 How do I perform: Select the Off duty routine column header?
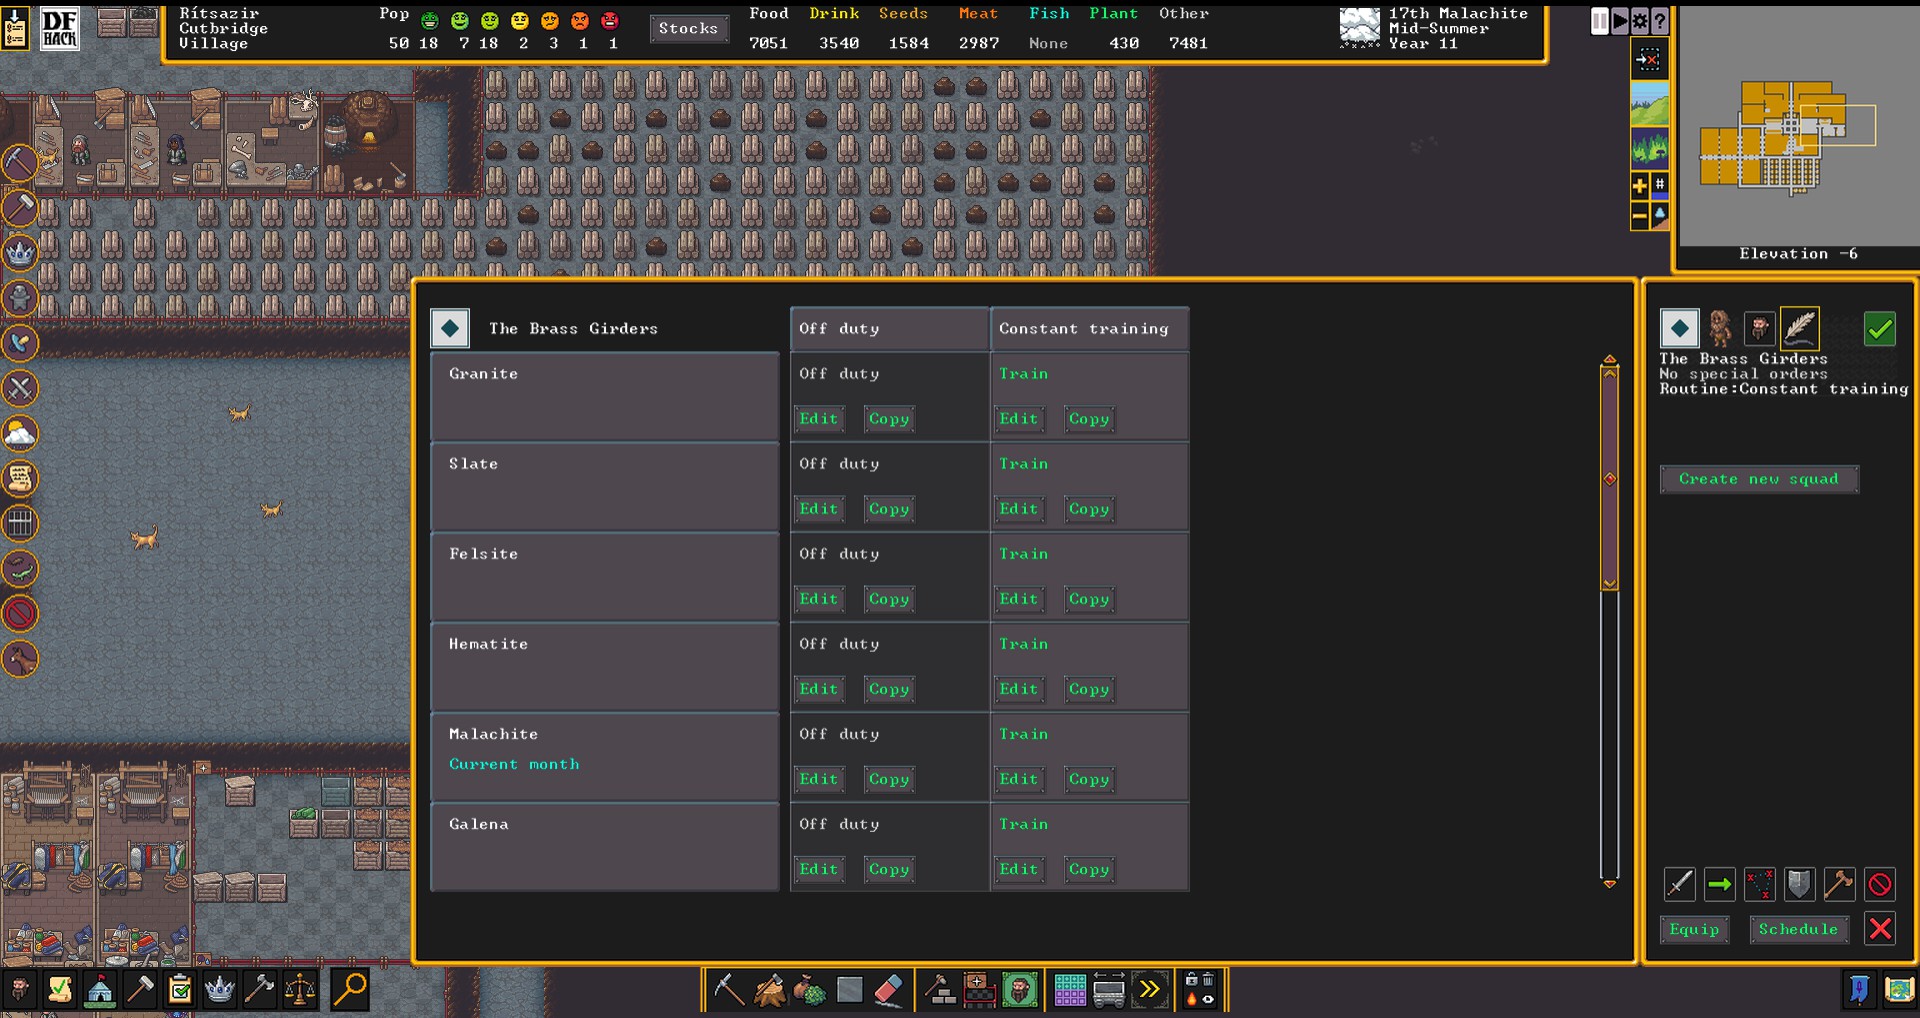pos(888,329)
